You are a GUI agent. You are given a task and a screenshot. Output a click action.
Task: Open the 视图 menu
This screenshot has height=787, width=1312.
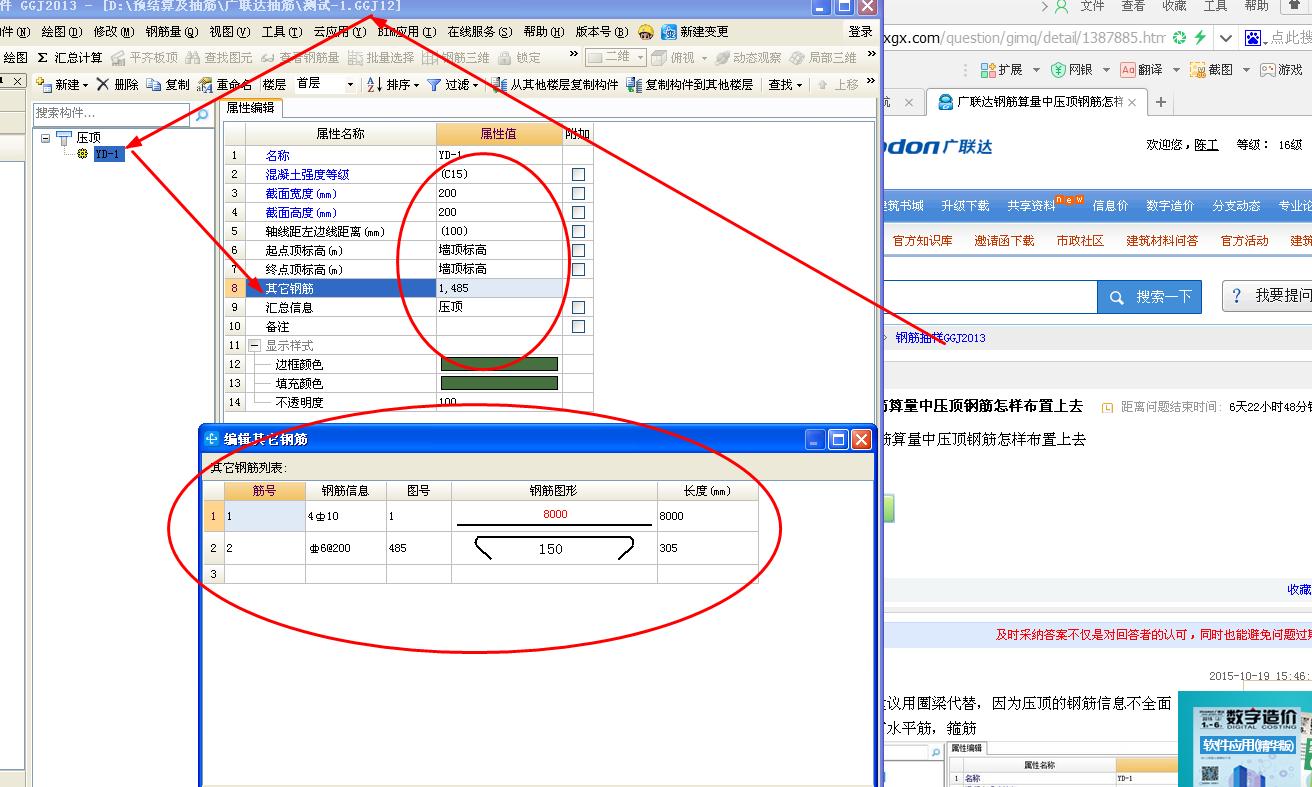[228, 32]
